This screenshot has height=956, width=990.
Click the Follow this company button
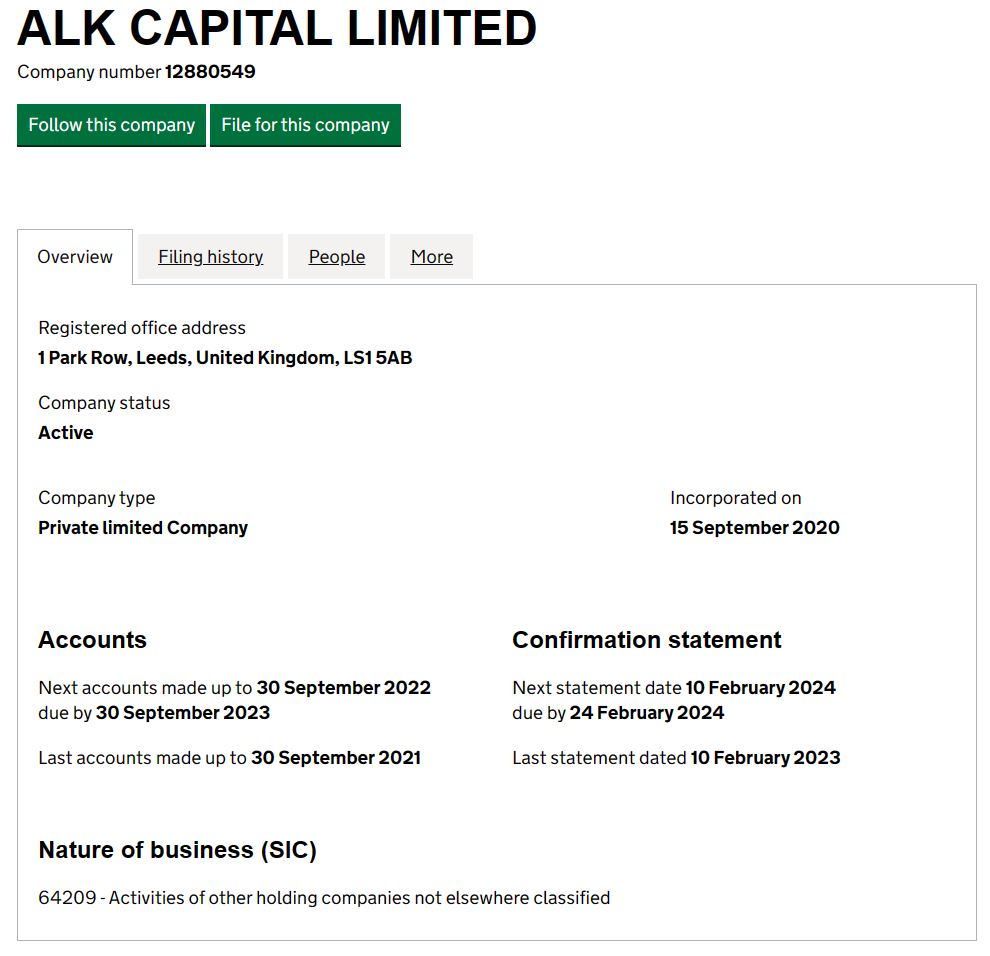pyautogui.click(x=111, y=125)
